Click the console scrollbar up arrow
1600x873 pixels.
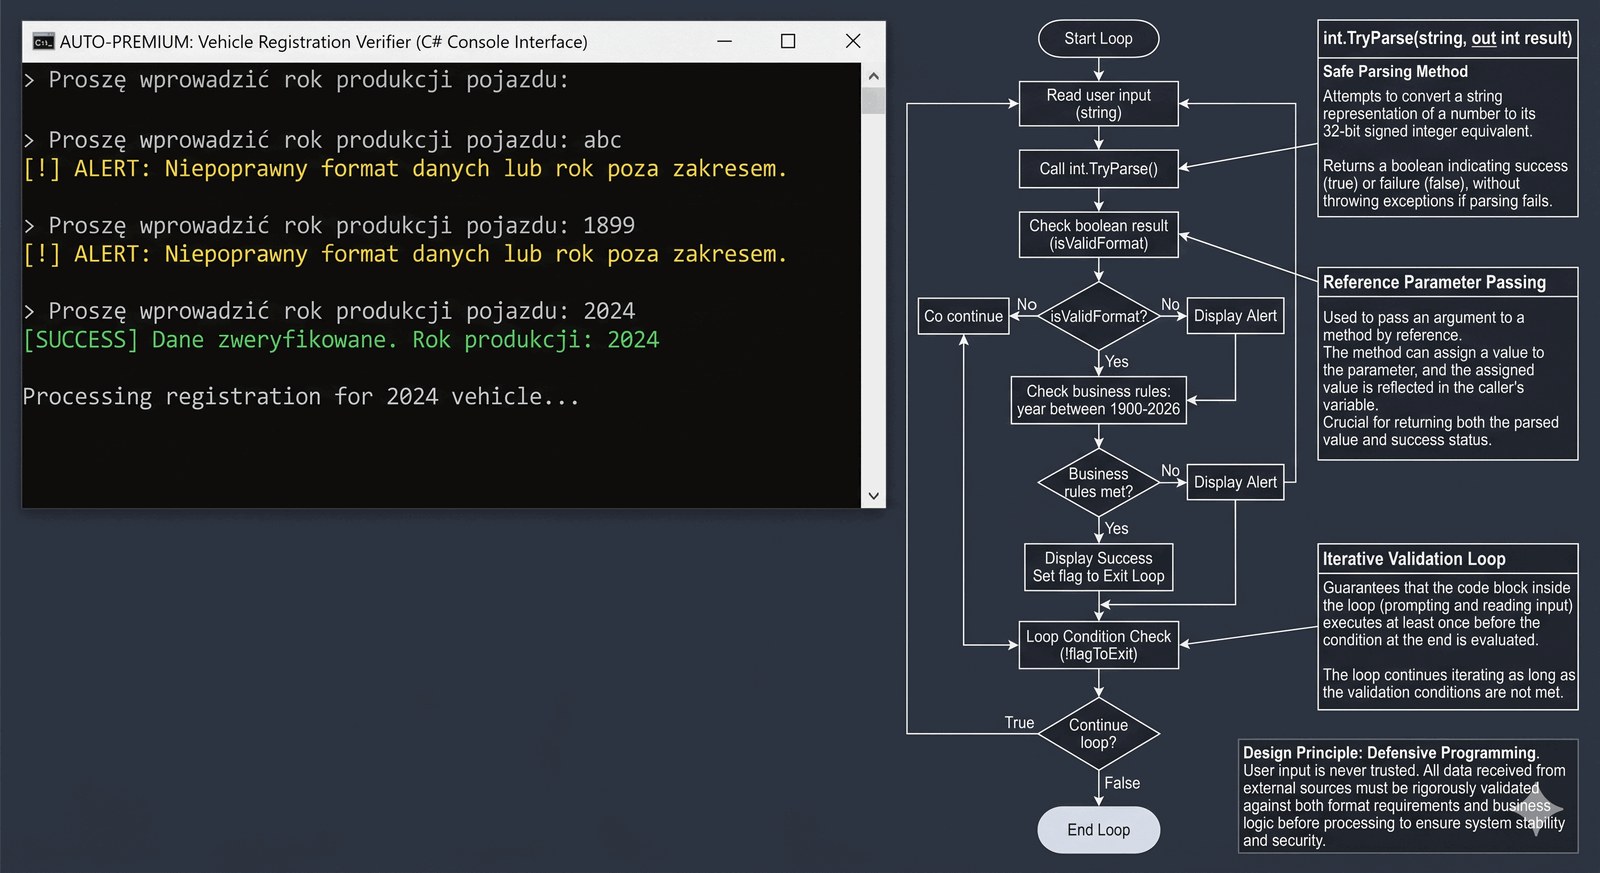click(873, 76)
